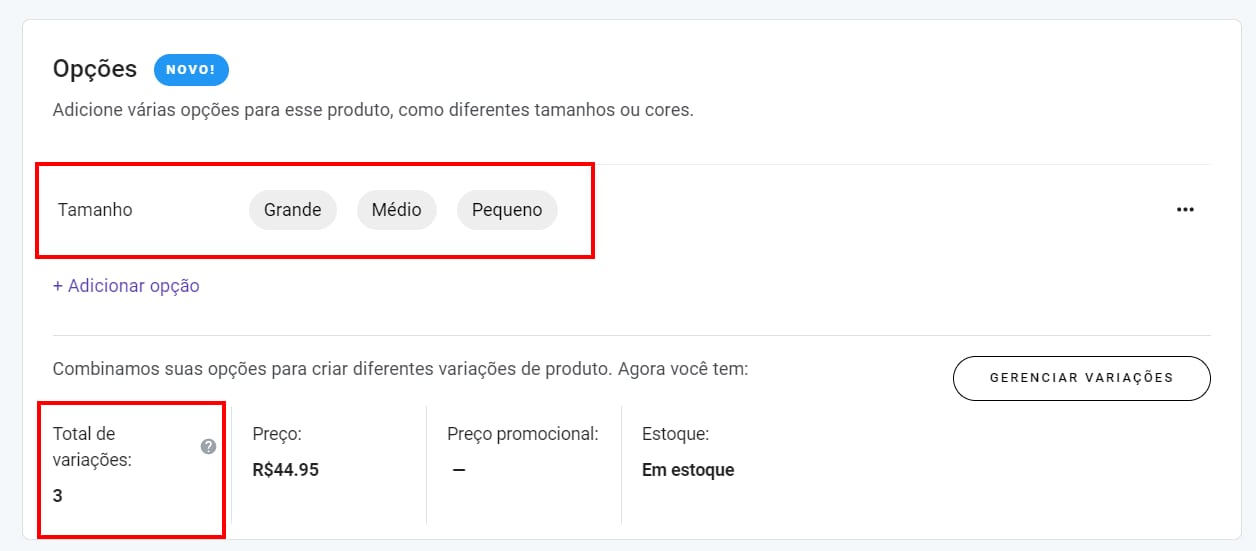Viewport: 1256px width, 551px height.
Task: Click the NOVO! badge
Action: (x=191, y=70)
